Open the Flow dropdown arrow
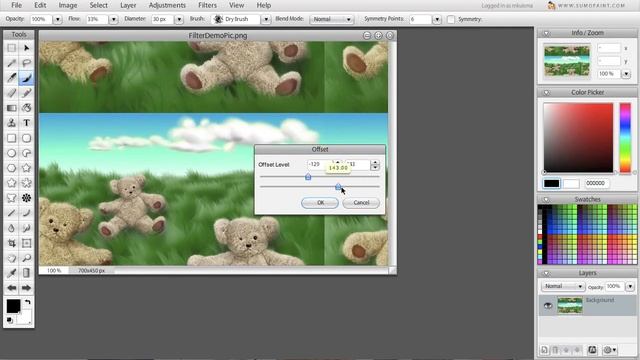The width and height of the screenshot is (640, 360). 113,19
